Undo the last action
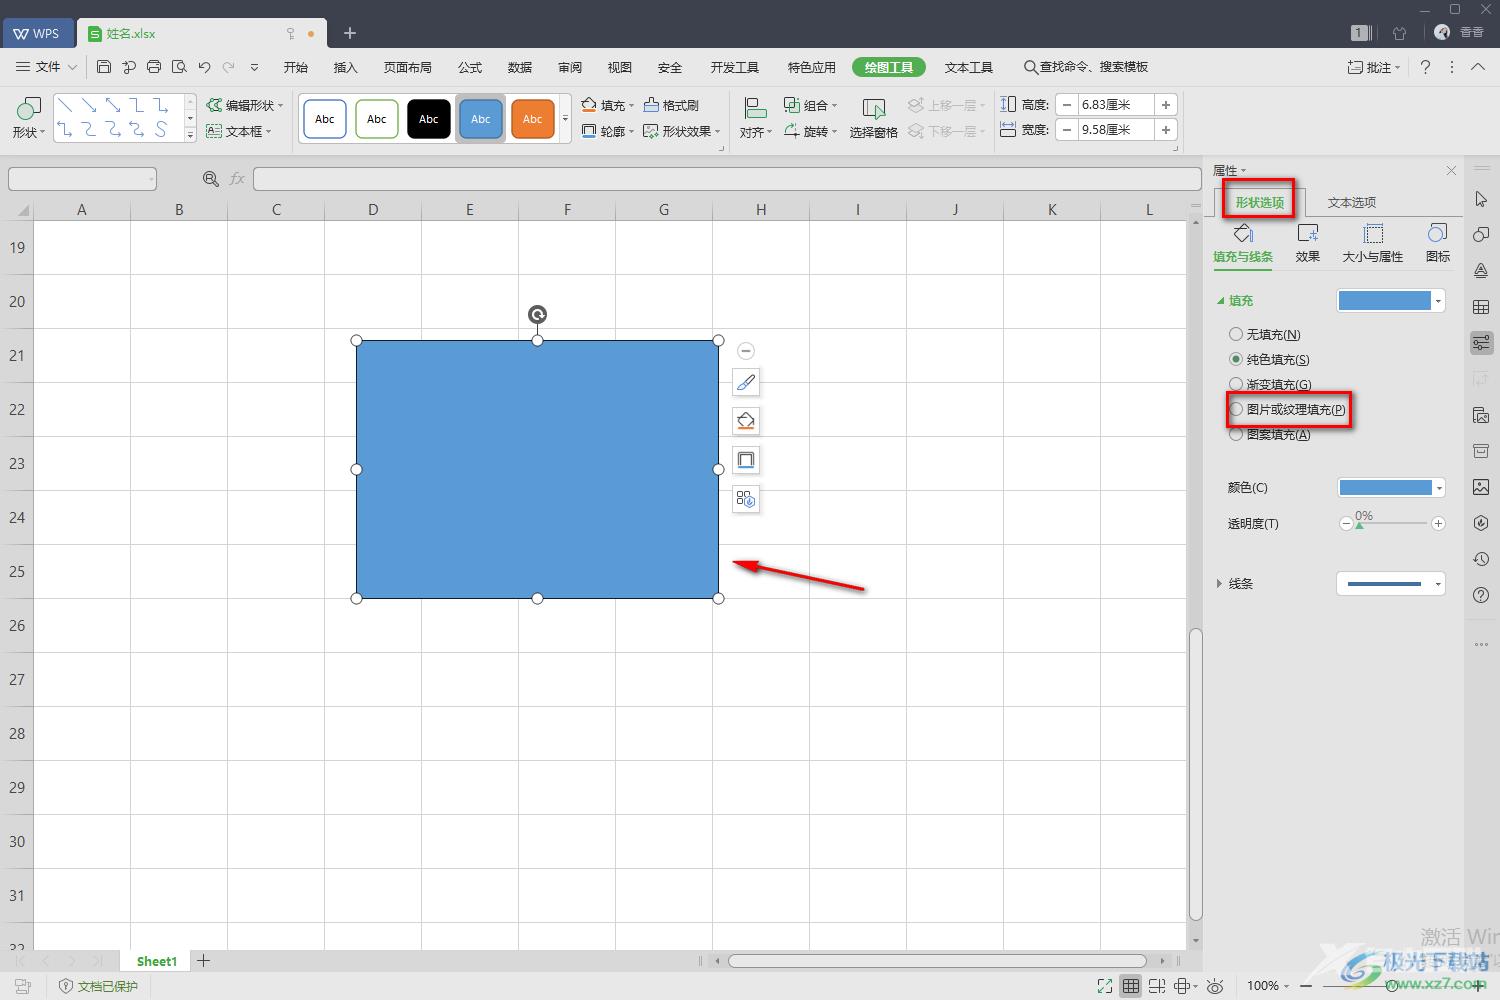 click(x=204, y=67)
